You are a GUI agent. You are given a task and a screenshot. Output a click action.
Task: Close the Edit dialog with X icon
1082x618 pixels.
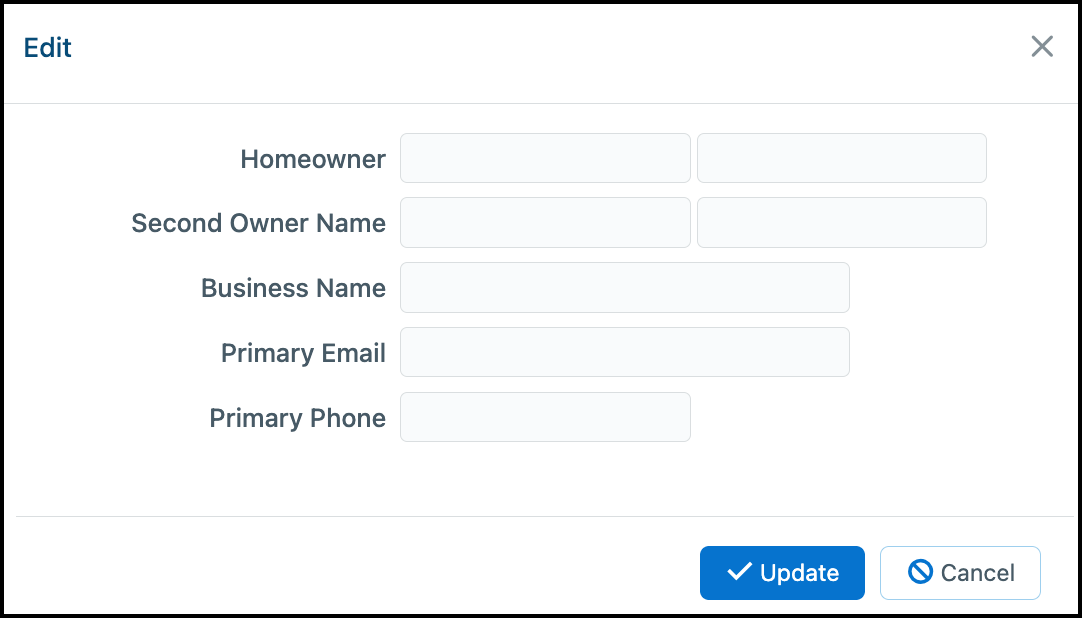1042,47
